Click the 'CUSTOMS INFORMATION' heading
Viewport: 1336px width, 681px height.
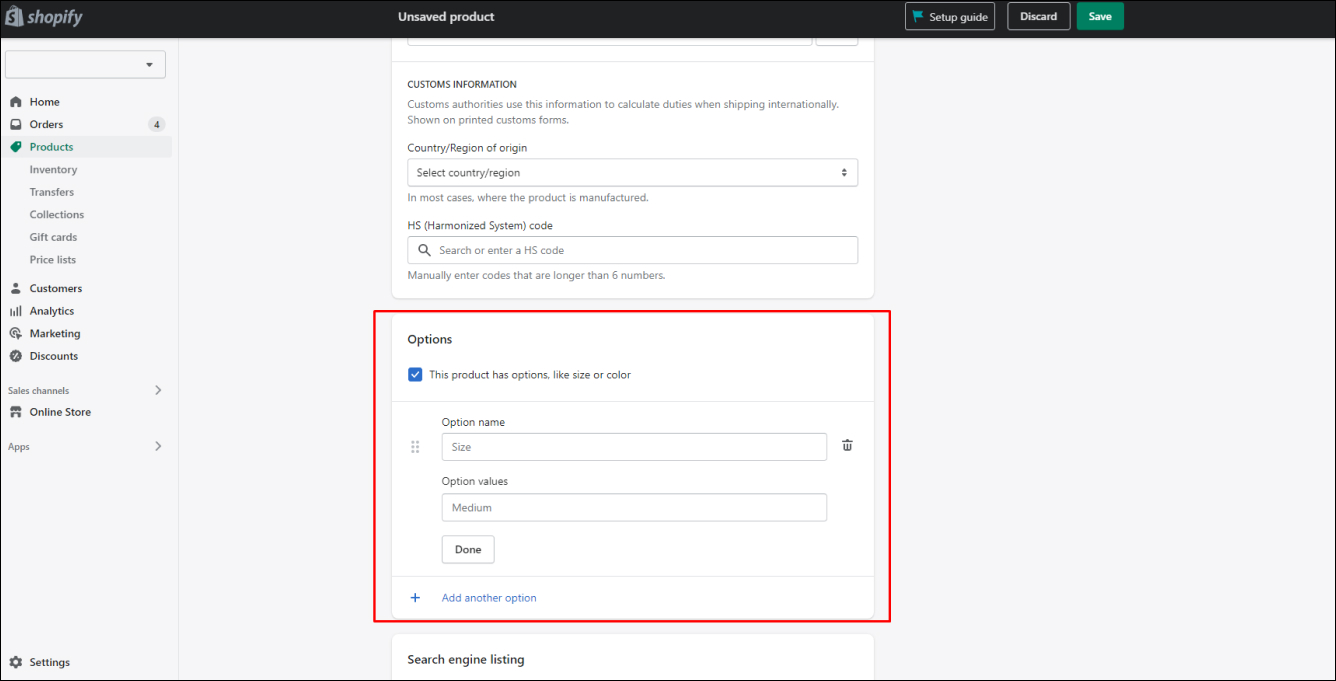462,85
